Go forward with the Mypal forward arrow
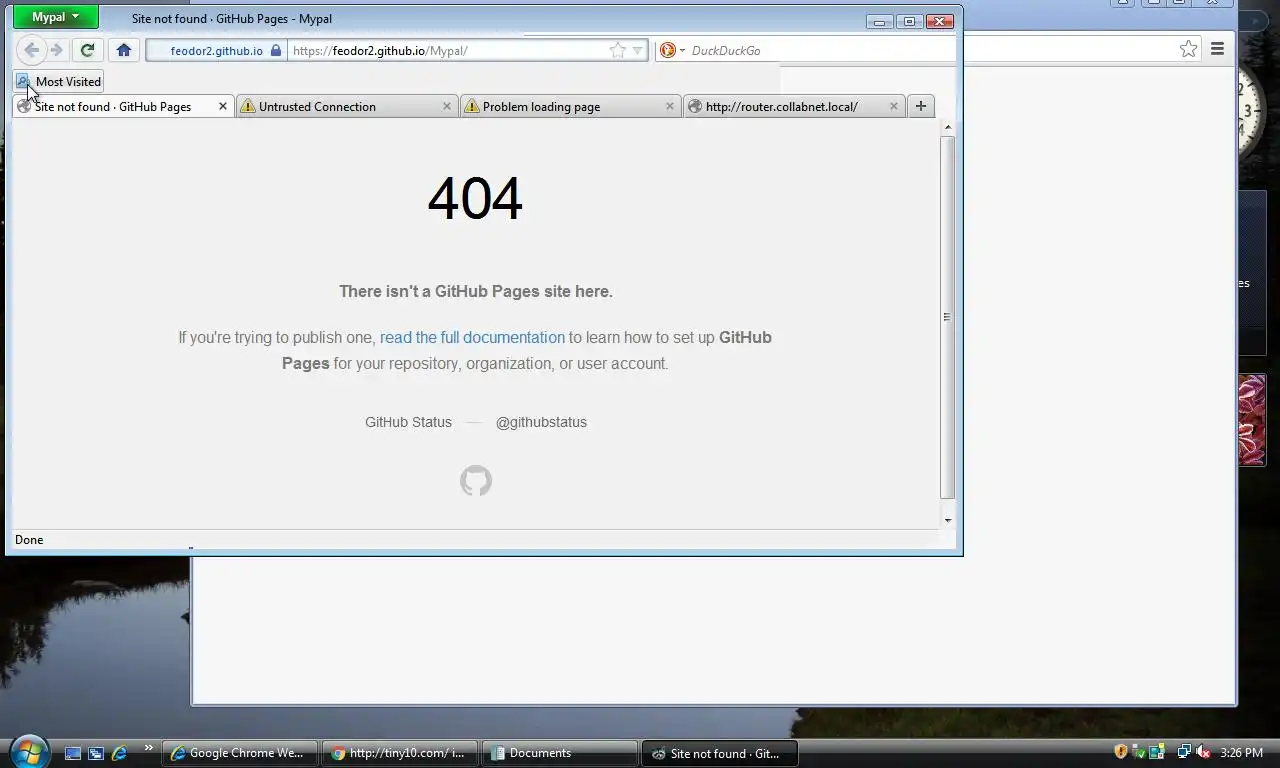 click(57, 50)
